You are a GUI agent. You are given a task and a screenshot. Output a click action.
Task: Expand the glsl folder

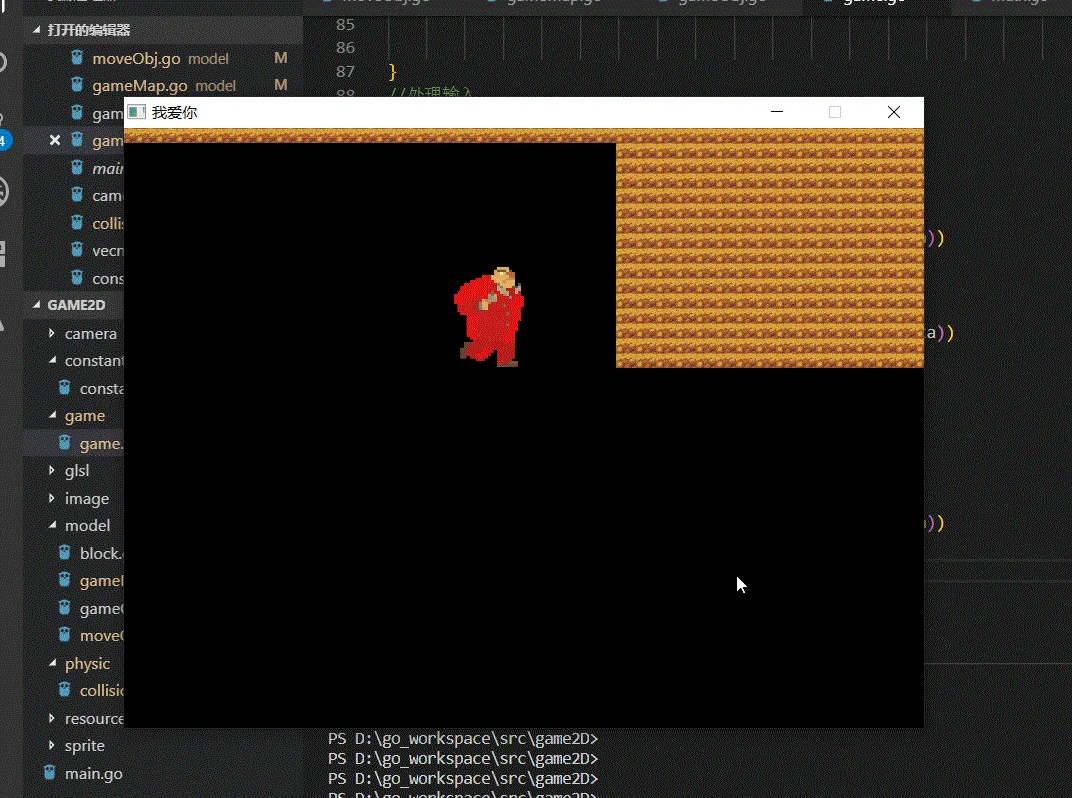tap(52, 470)
